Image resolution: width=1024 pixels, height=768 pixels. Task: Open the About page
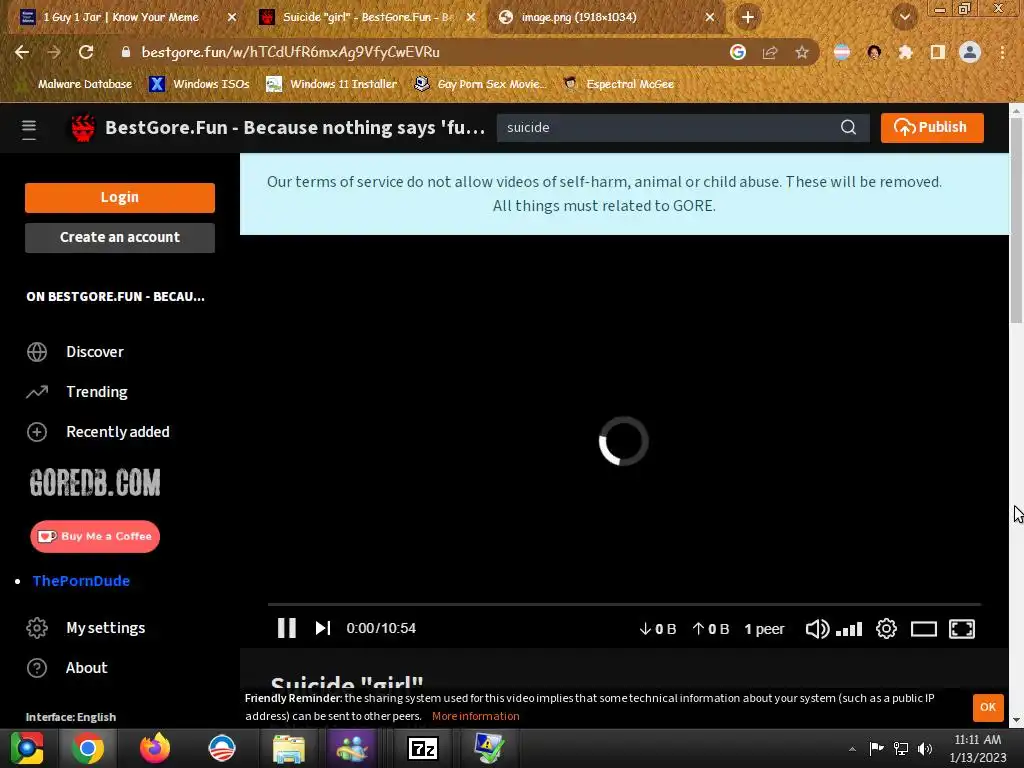tap(86, 667)
